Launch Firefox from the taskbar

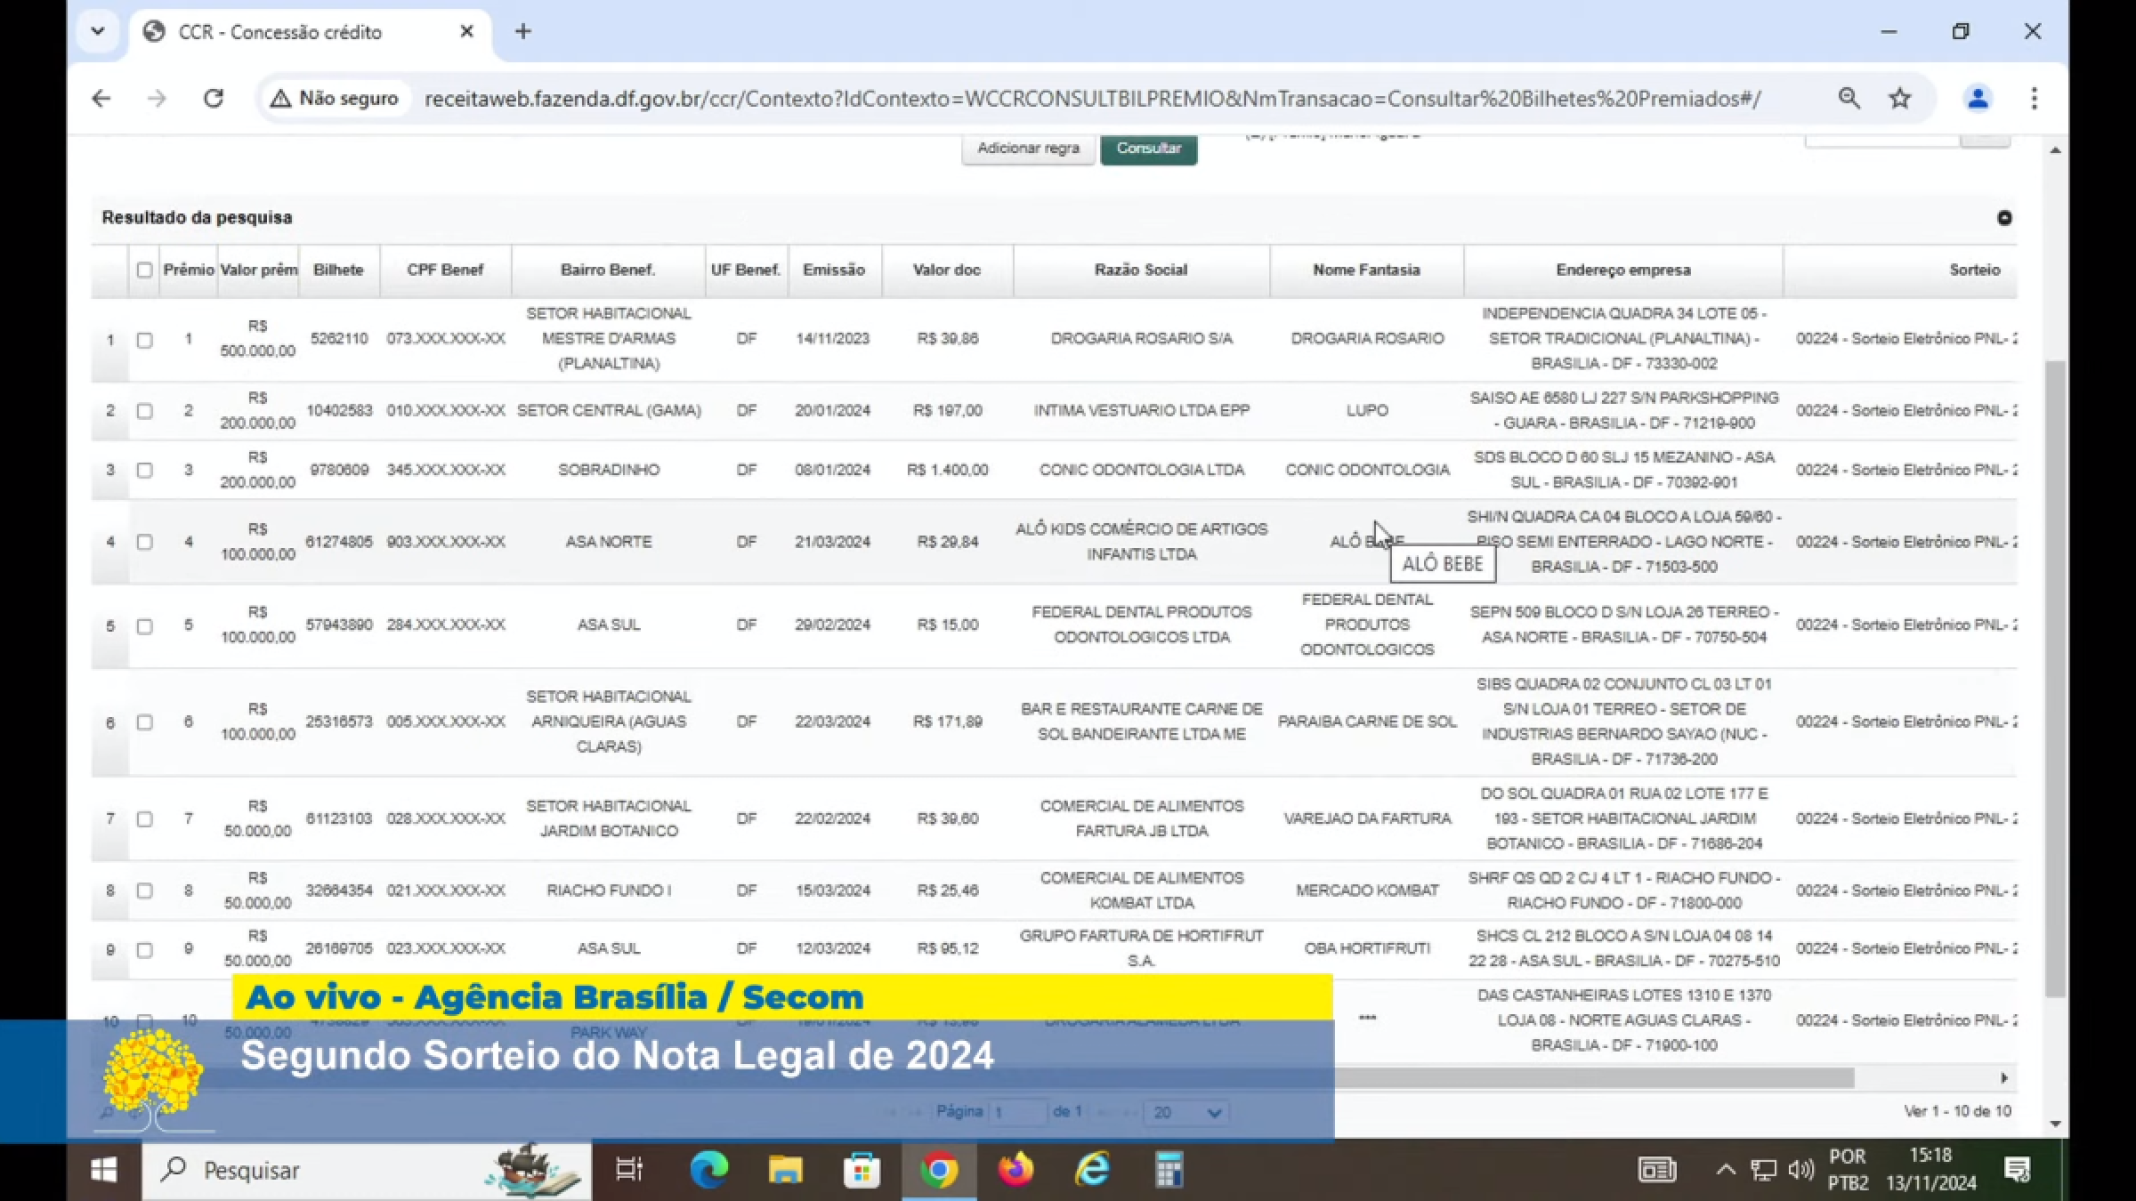(1015, 1169)
